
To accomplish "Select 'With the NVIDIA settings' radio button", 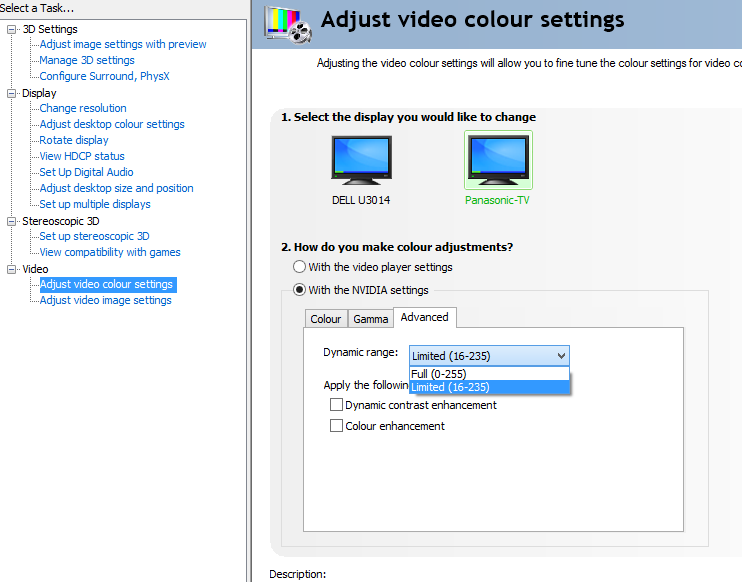I will 300,290.
